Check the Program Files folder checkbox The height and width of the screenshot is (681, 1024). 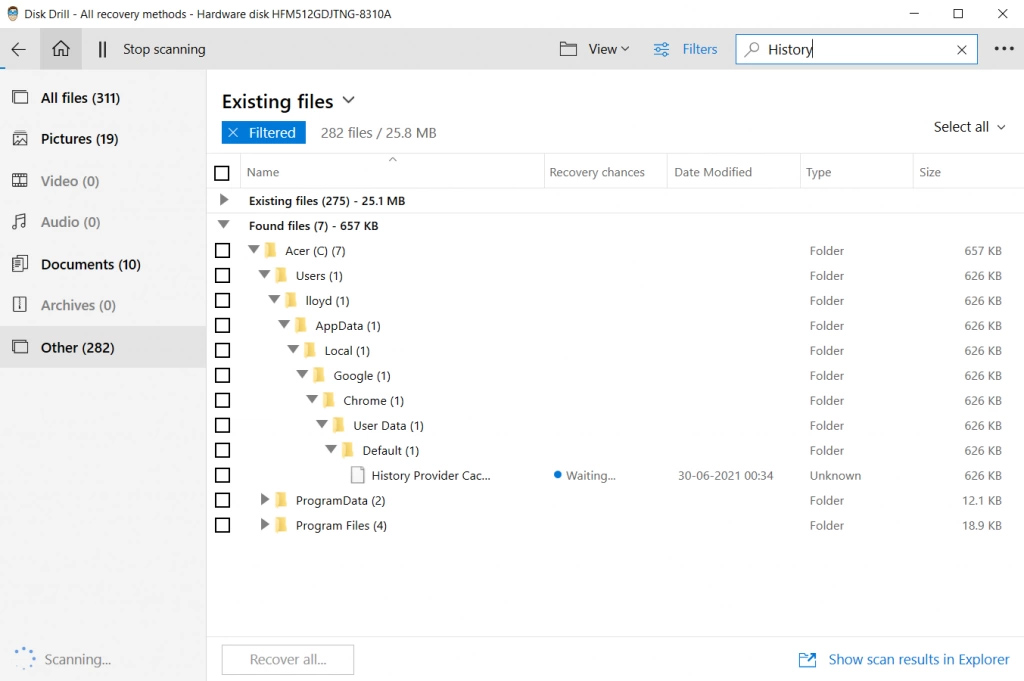tap(222, 525)
